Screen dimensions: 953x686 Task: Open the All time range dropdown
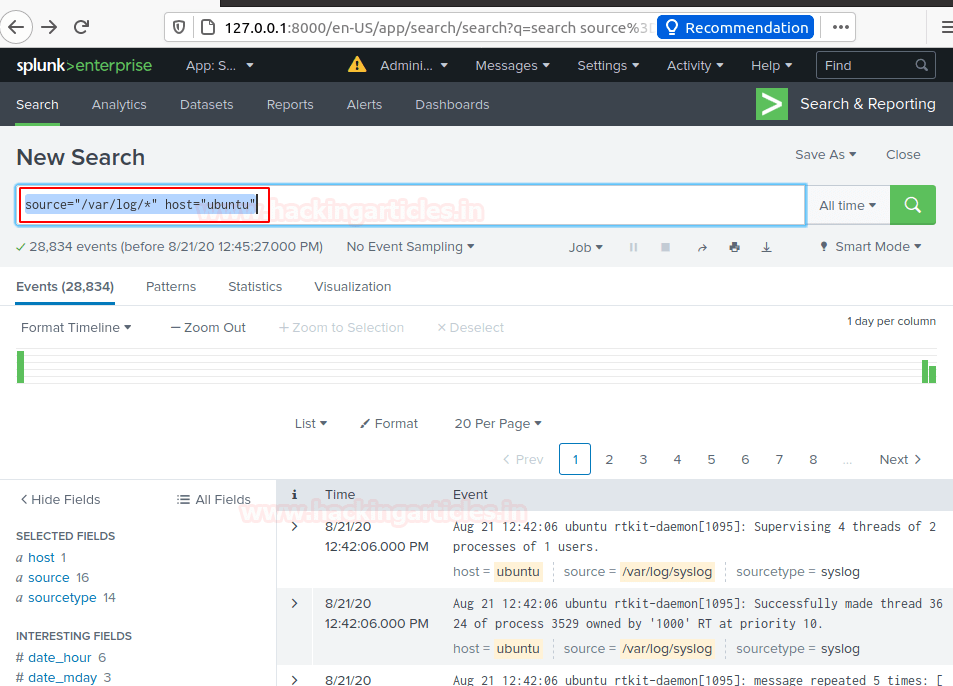click(x=847, y=205)
